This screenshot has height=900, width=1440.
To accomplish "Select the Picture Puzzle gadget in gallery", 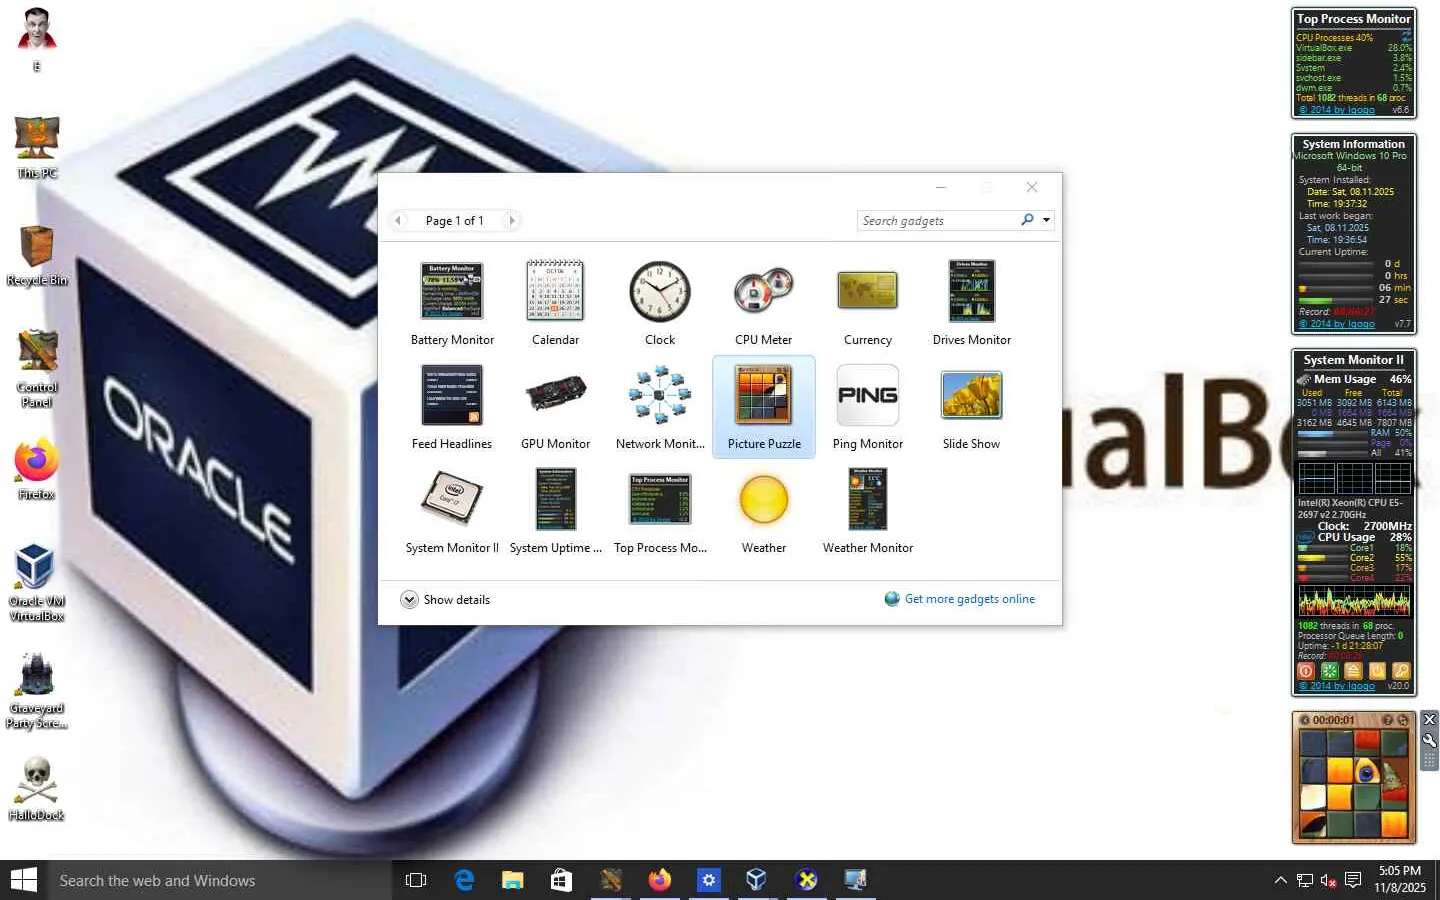I will pyautogui.click(x=764, y=407).
